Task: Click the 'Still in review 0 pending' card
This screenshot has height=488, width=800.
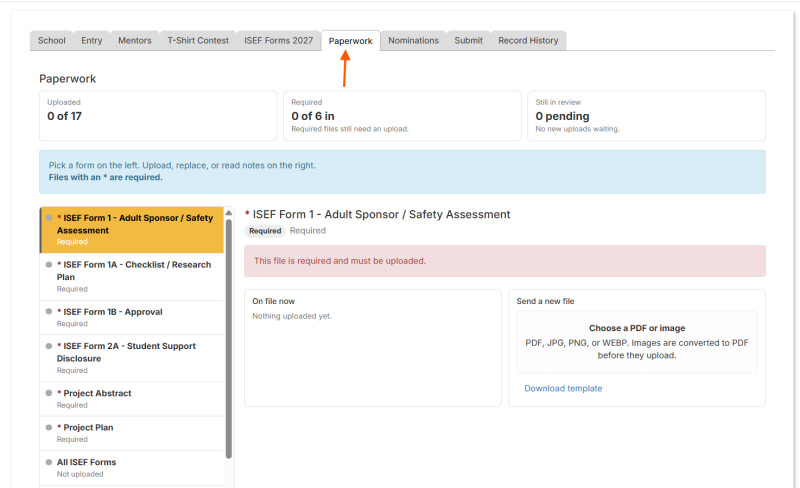Action: (646, 116)
